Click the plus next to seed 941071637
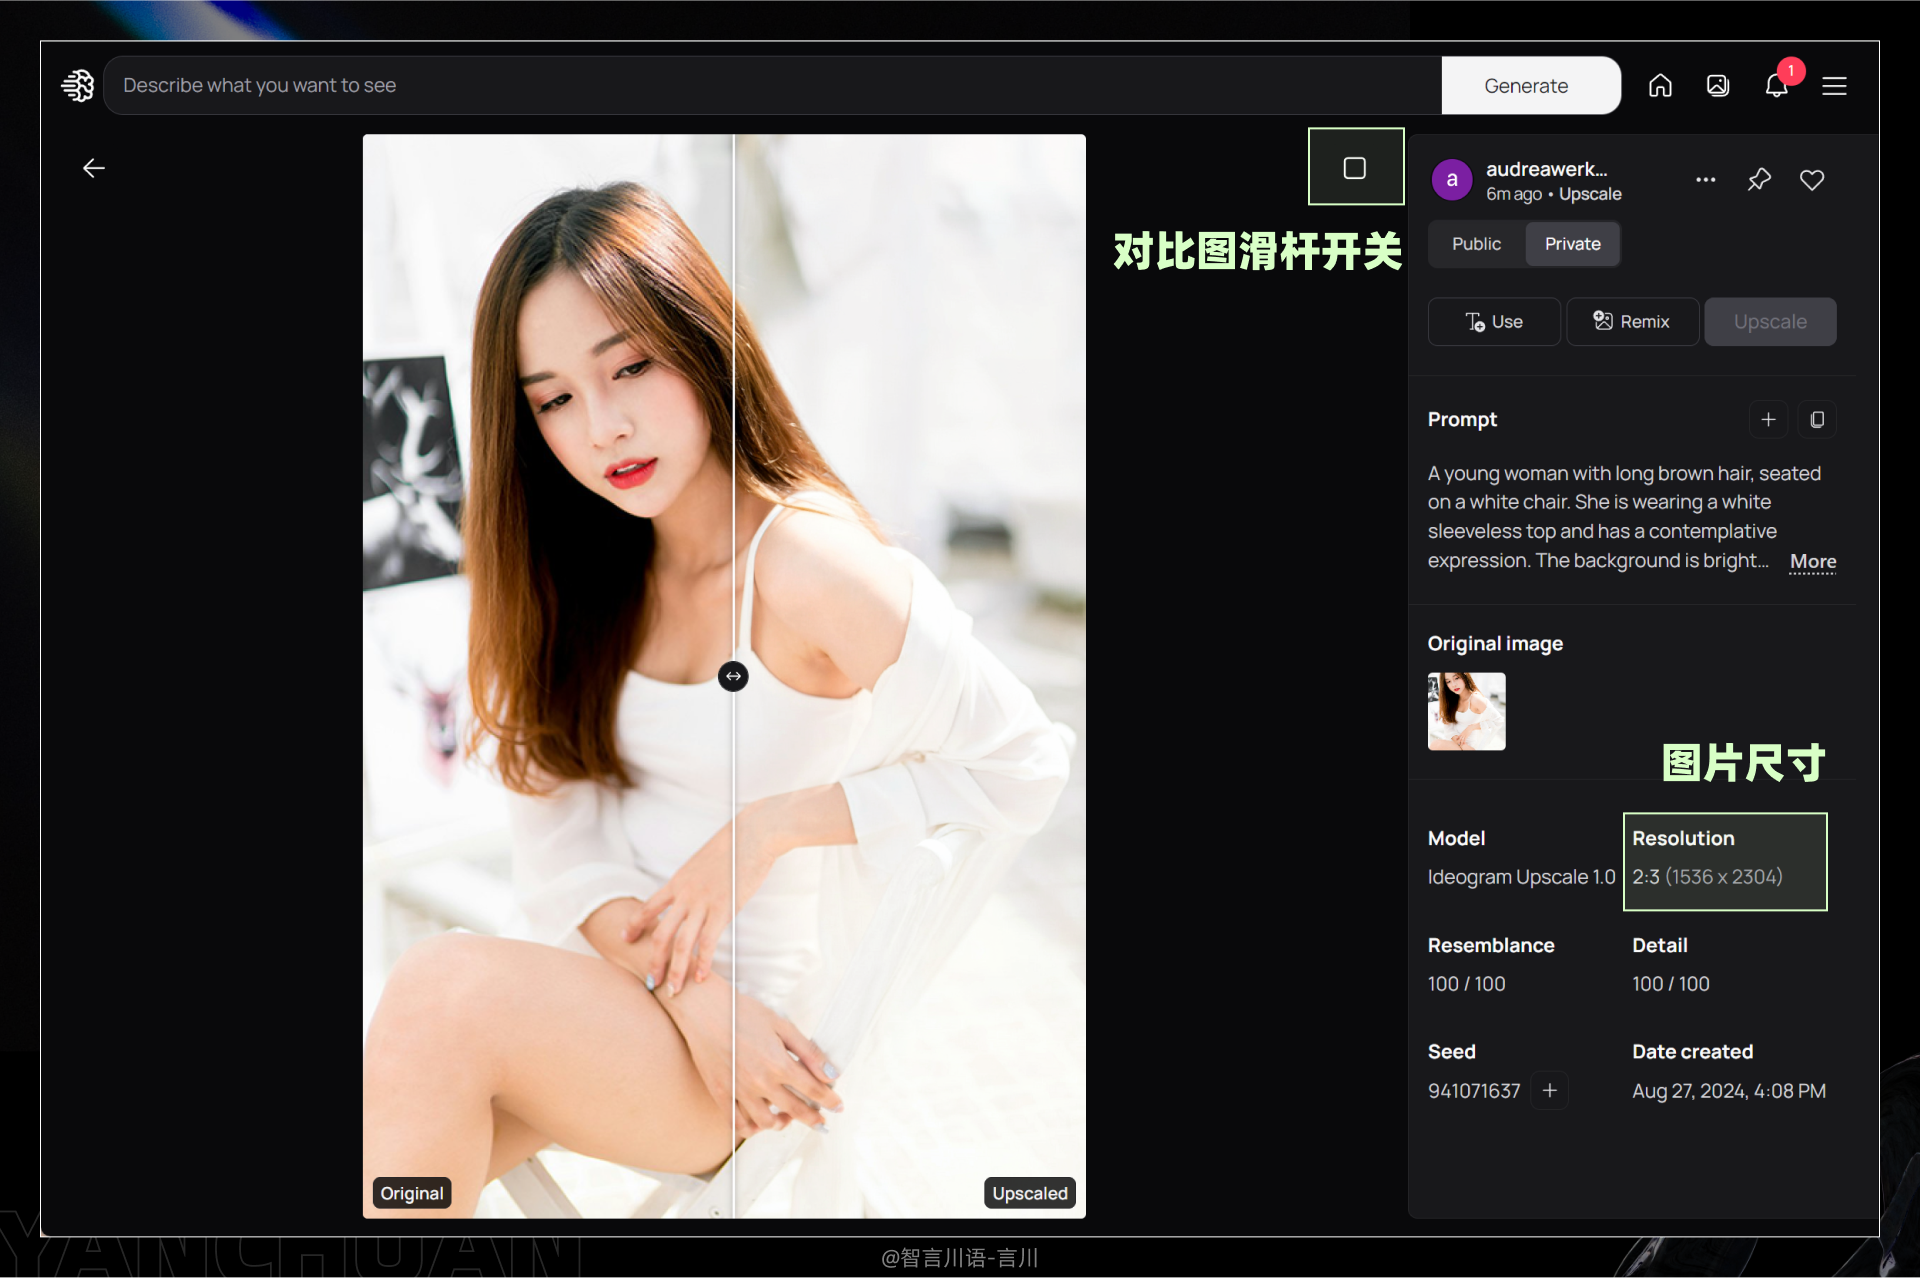 (1549, 1091)
